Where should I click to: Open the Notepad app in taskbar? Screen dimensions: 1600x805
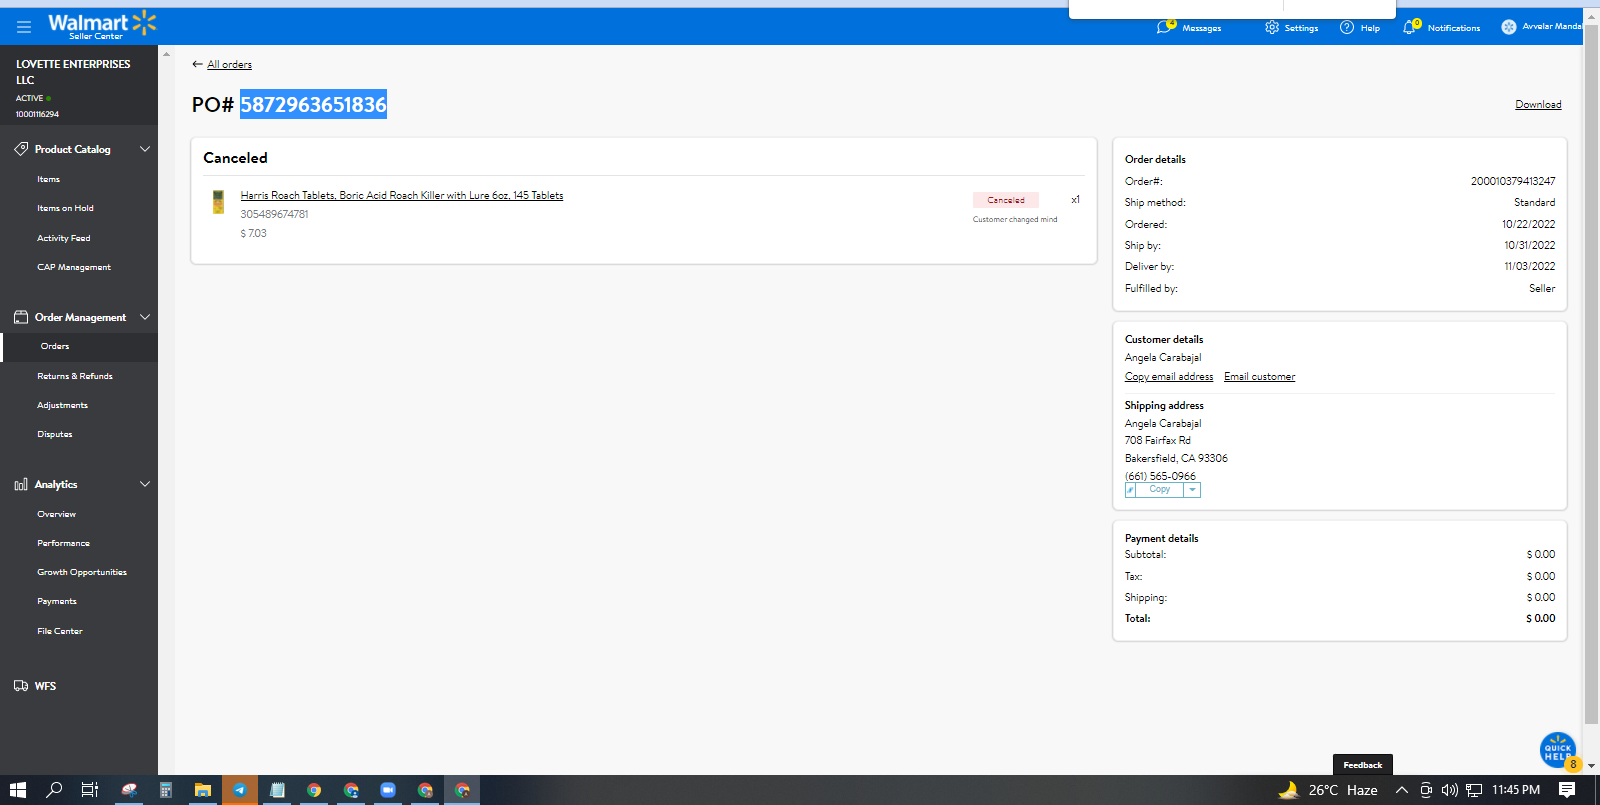[277, 790]
